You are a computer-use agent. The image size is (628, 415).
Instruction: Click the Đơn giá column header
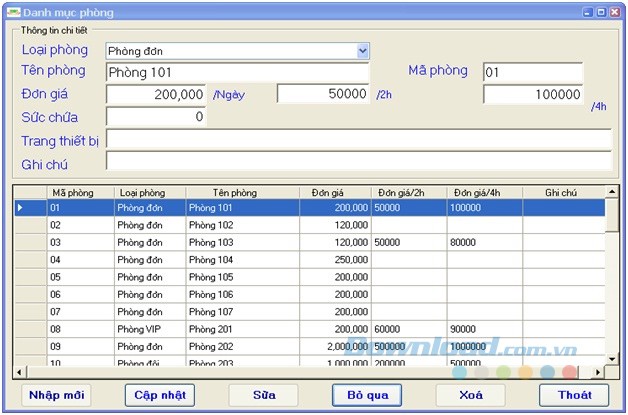326,192
